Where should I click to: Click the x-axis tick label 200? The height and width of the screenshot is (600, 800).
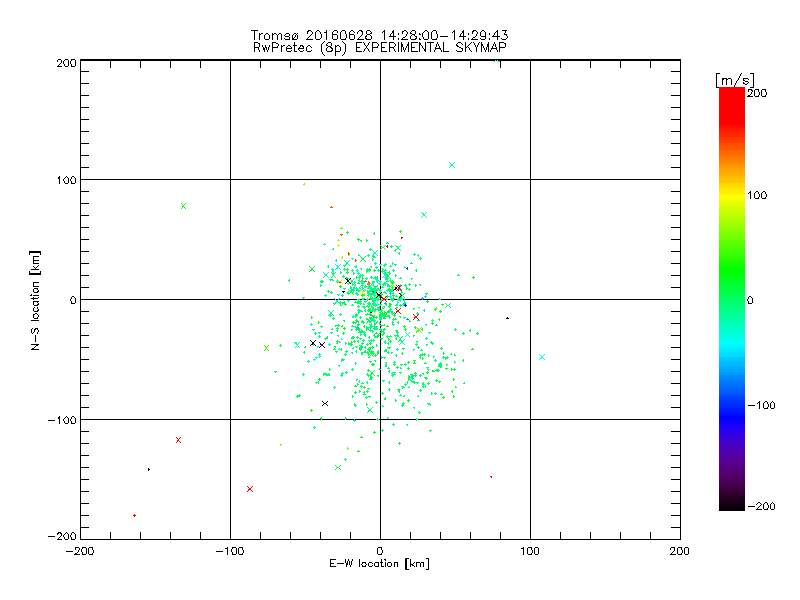pos(680,552)
